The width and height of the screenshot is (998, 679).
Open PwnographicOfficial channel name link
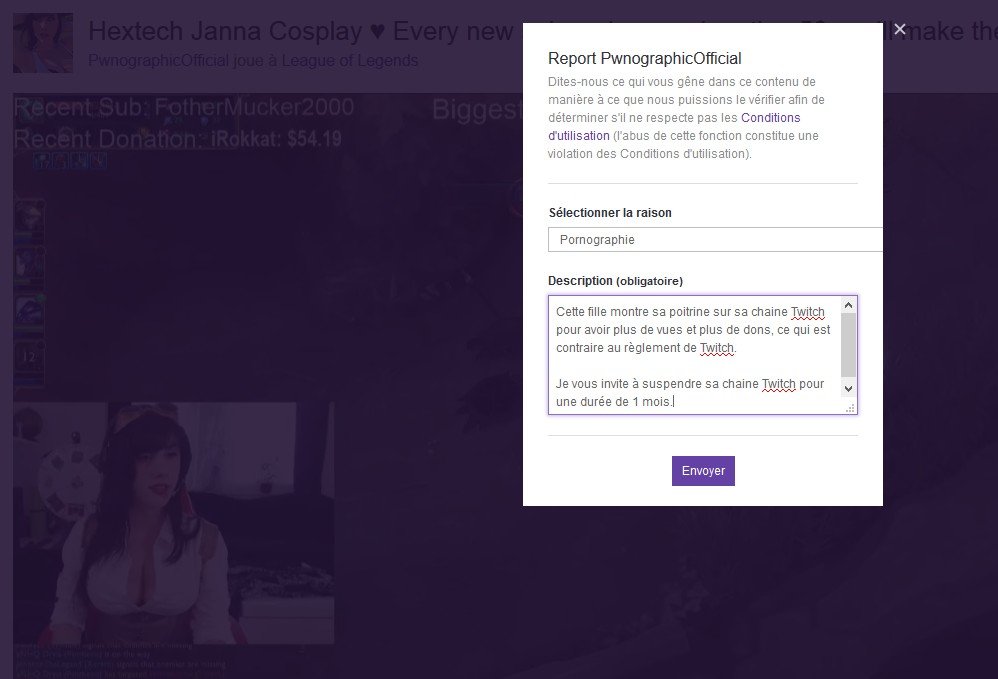pos(158,60)
